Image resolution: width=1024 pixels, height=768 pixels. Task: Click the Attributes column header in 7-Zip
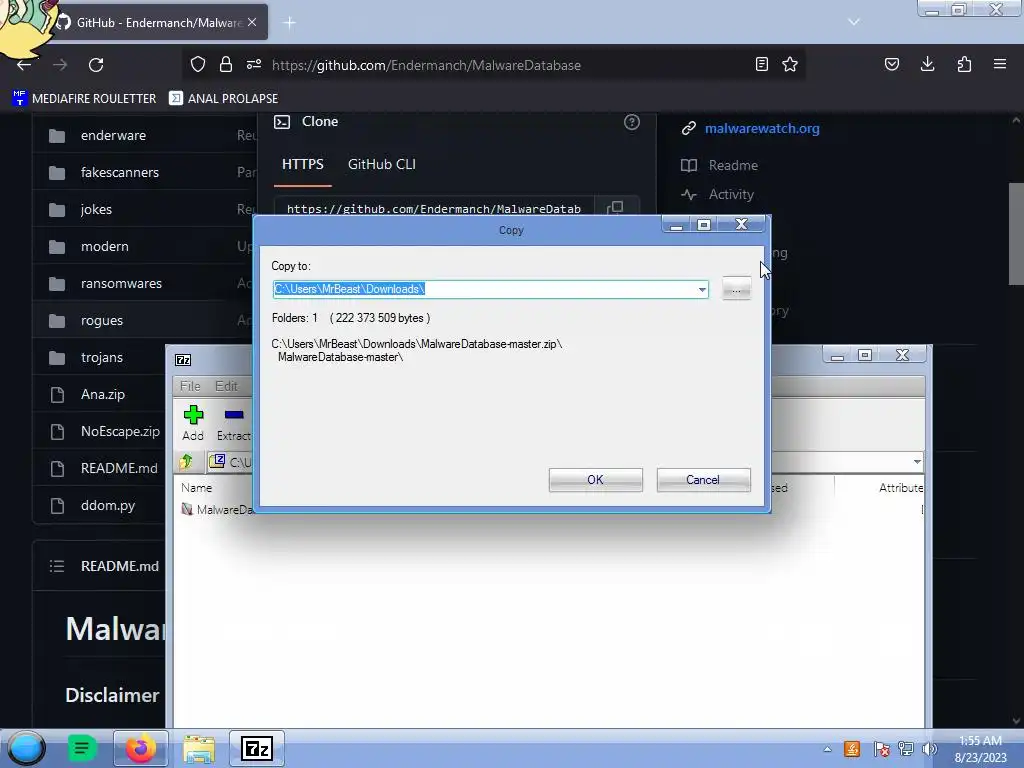901,488
